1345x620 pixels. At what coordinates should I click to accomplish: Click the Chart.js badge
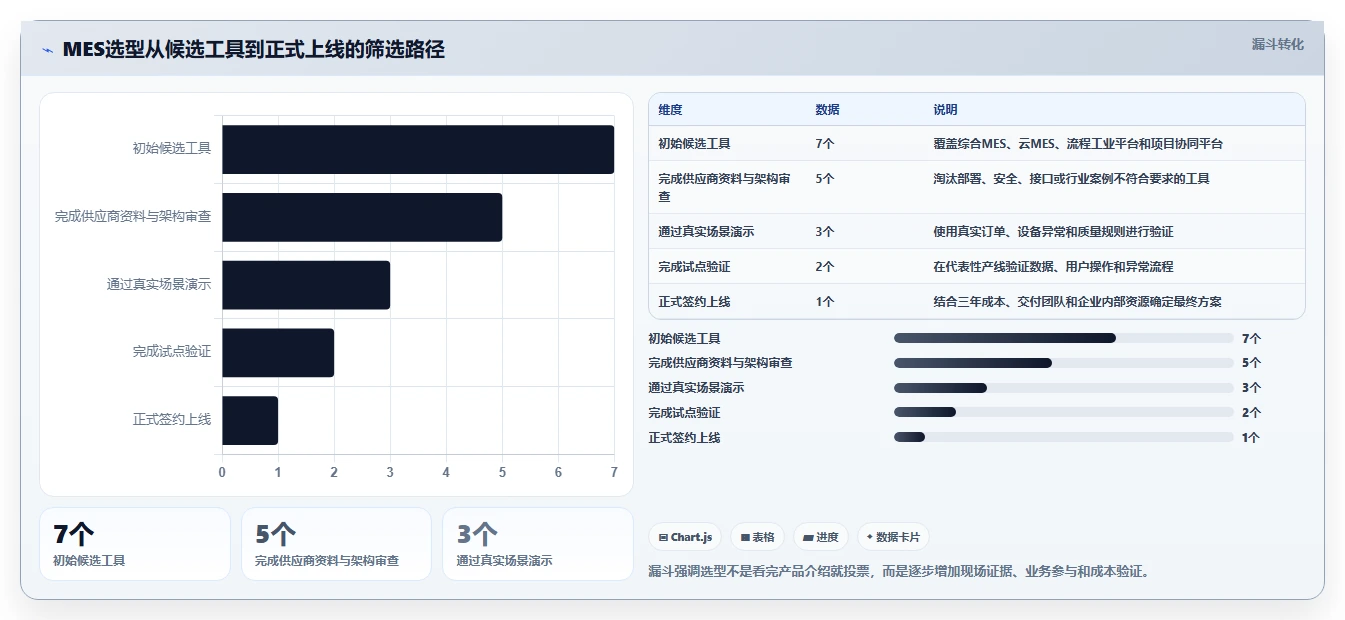(685, 537)
